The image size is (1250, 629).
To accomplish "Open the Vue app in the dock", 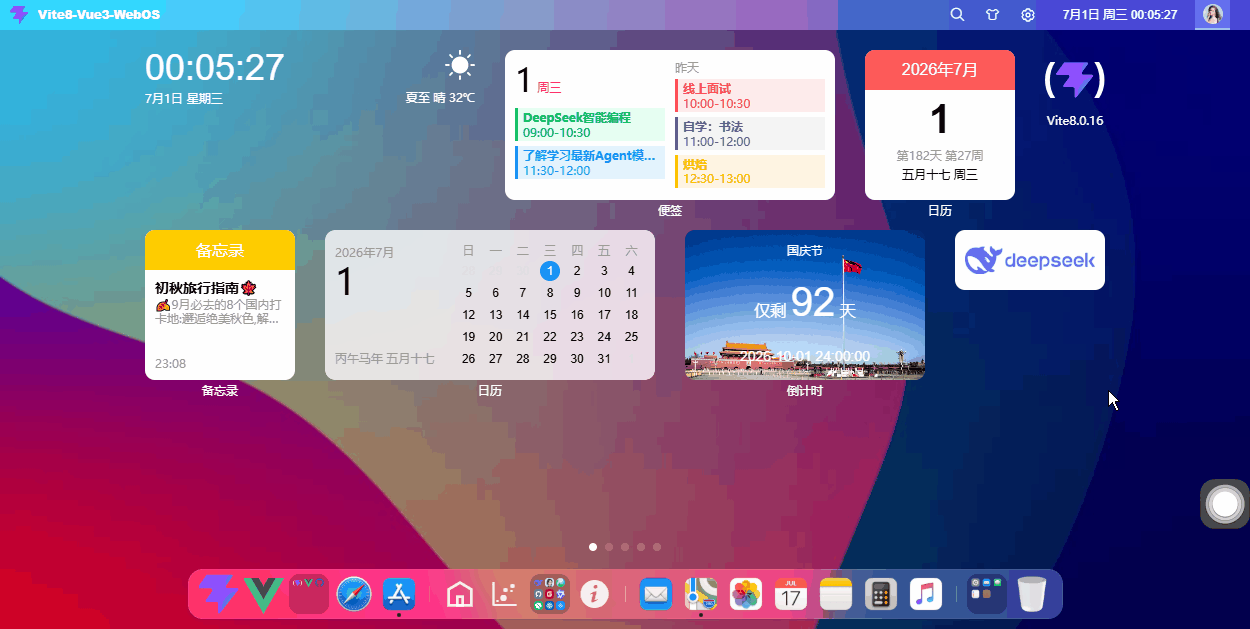I will pyautogui.click(x=263, y=594).
